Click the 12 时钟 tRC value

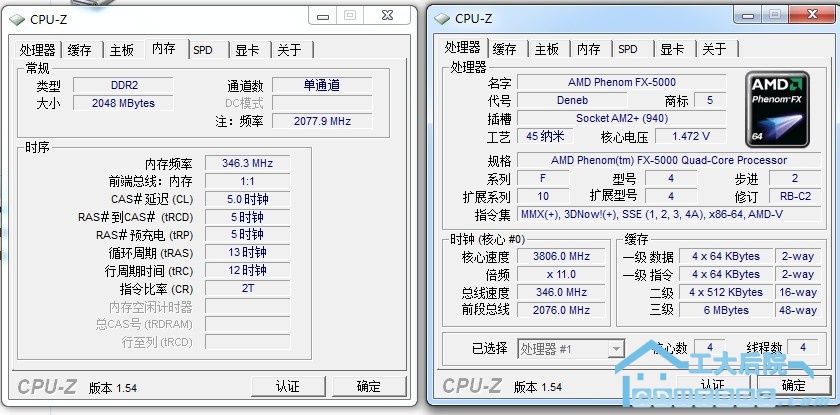coord(248,270)
